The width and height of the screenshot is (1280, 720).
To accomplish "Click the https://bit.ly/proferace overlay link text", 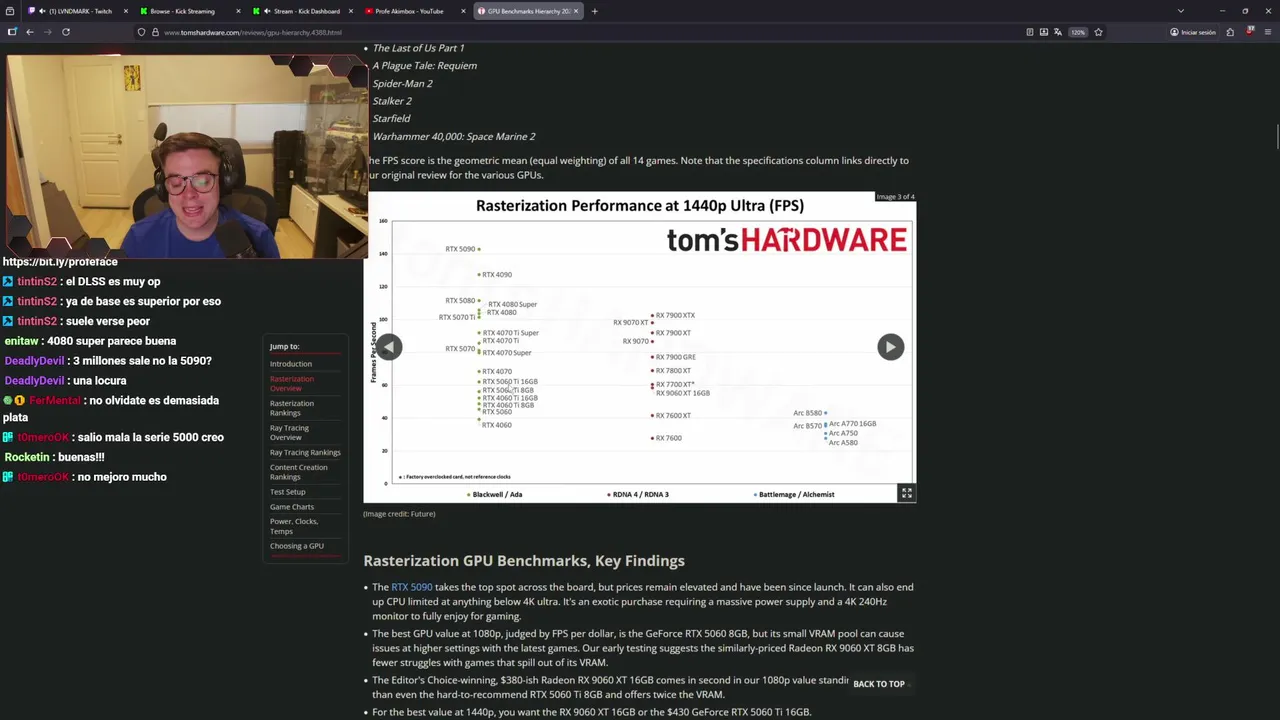I will point(60,262).
